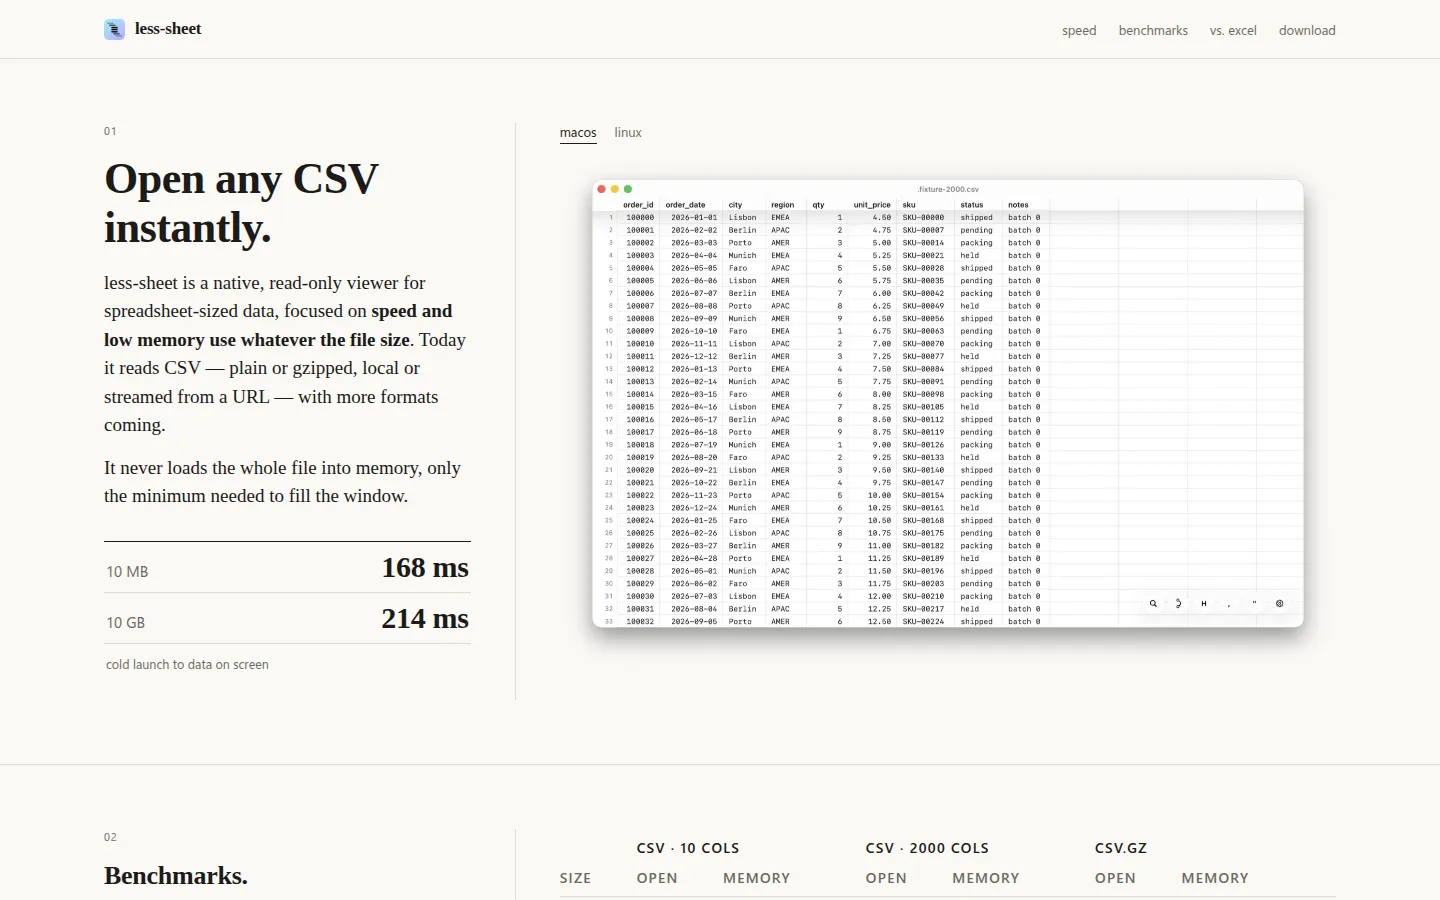Screen dimensions: 1440x900
Task: Click row number 20 in the viewer
Action: 609,457
